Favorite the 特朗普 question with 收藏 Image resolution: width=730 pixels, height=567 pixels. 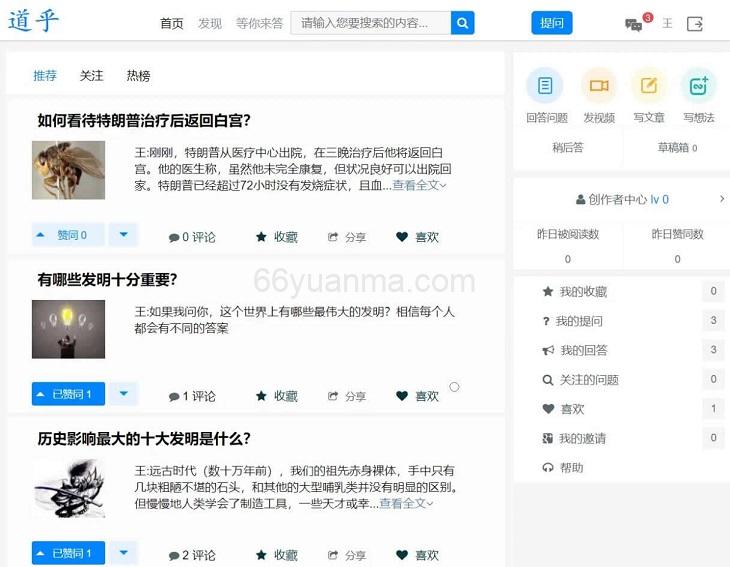277,237
